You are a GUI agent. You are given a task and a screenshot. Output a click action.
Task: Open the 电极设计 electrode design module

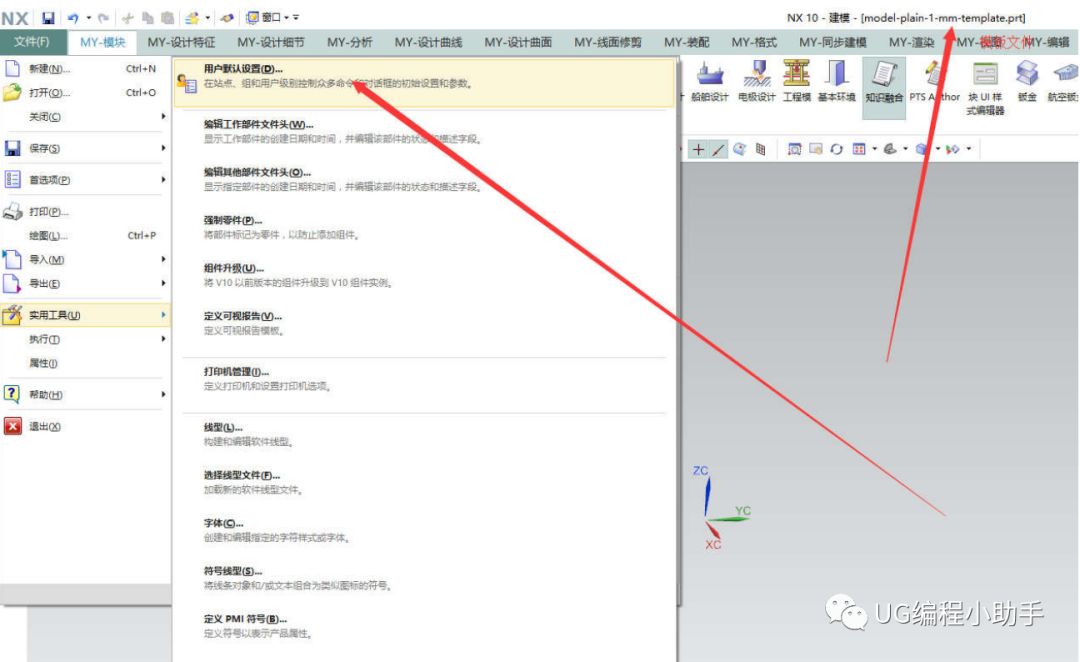click(x=756, y=81)
